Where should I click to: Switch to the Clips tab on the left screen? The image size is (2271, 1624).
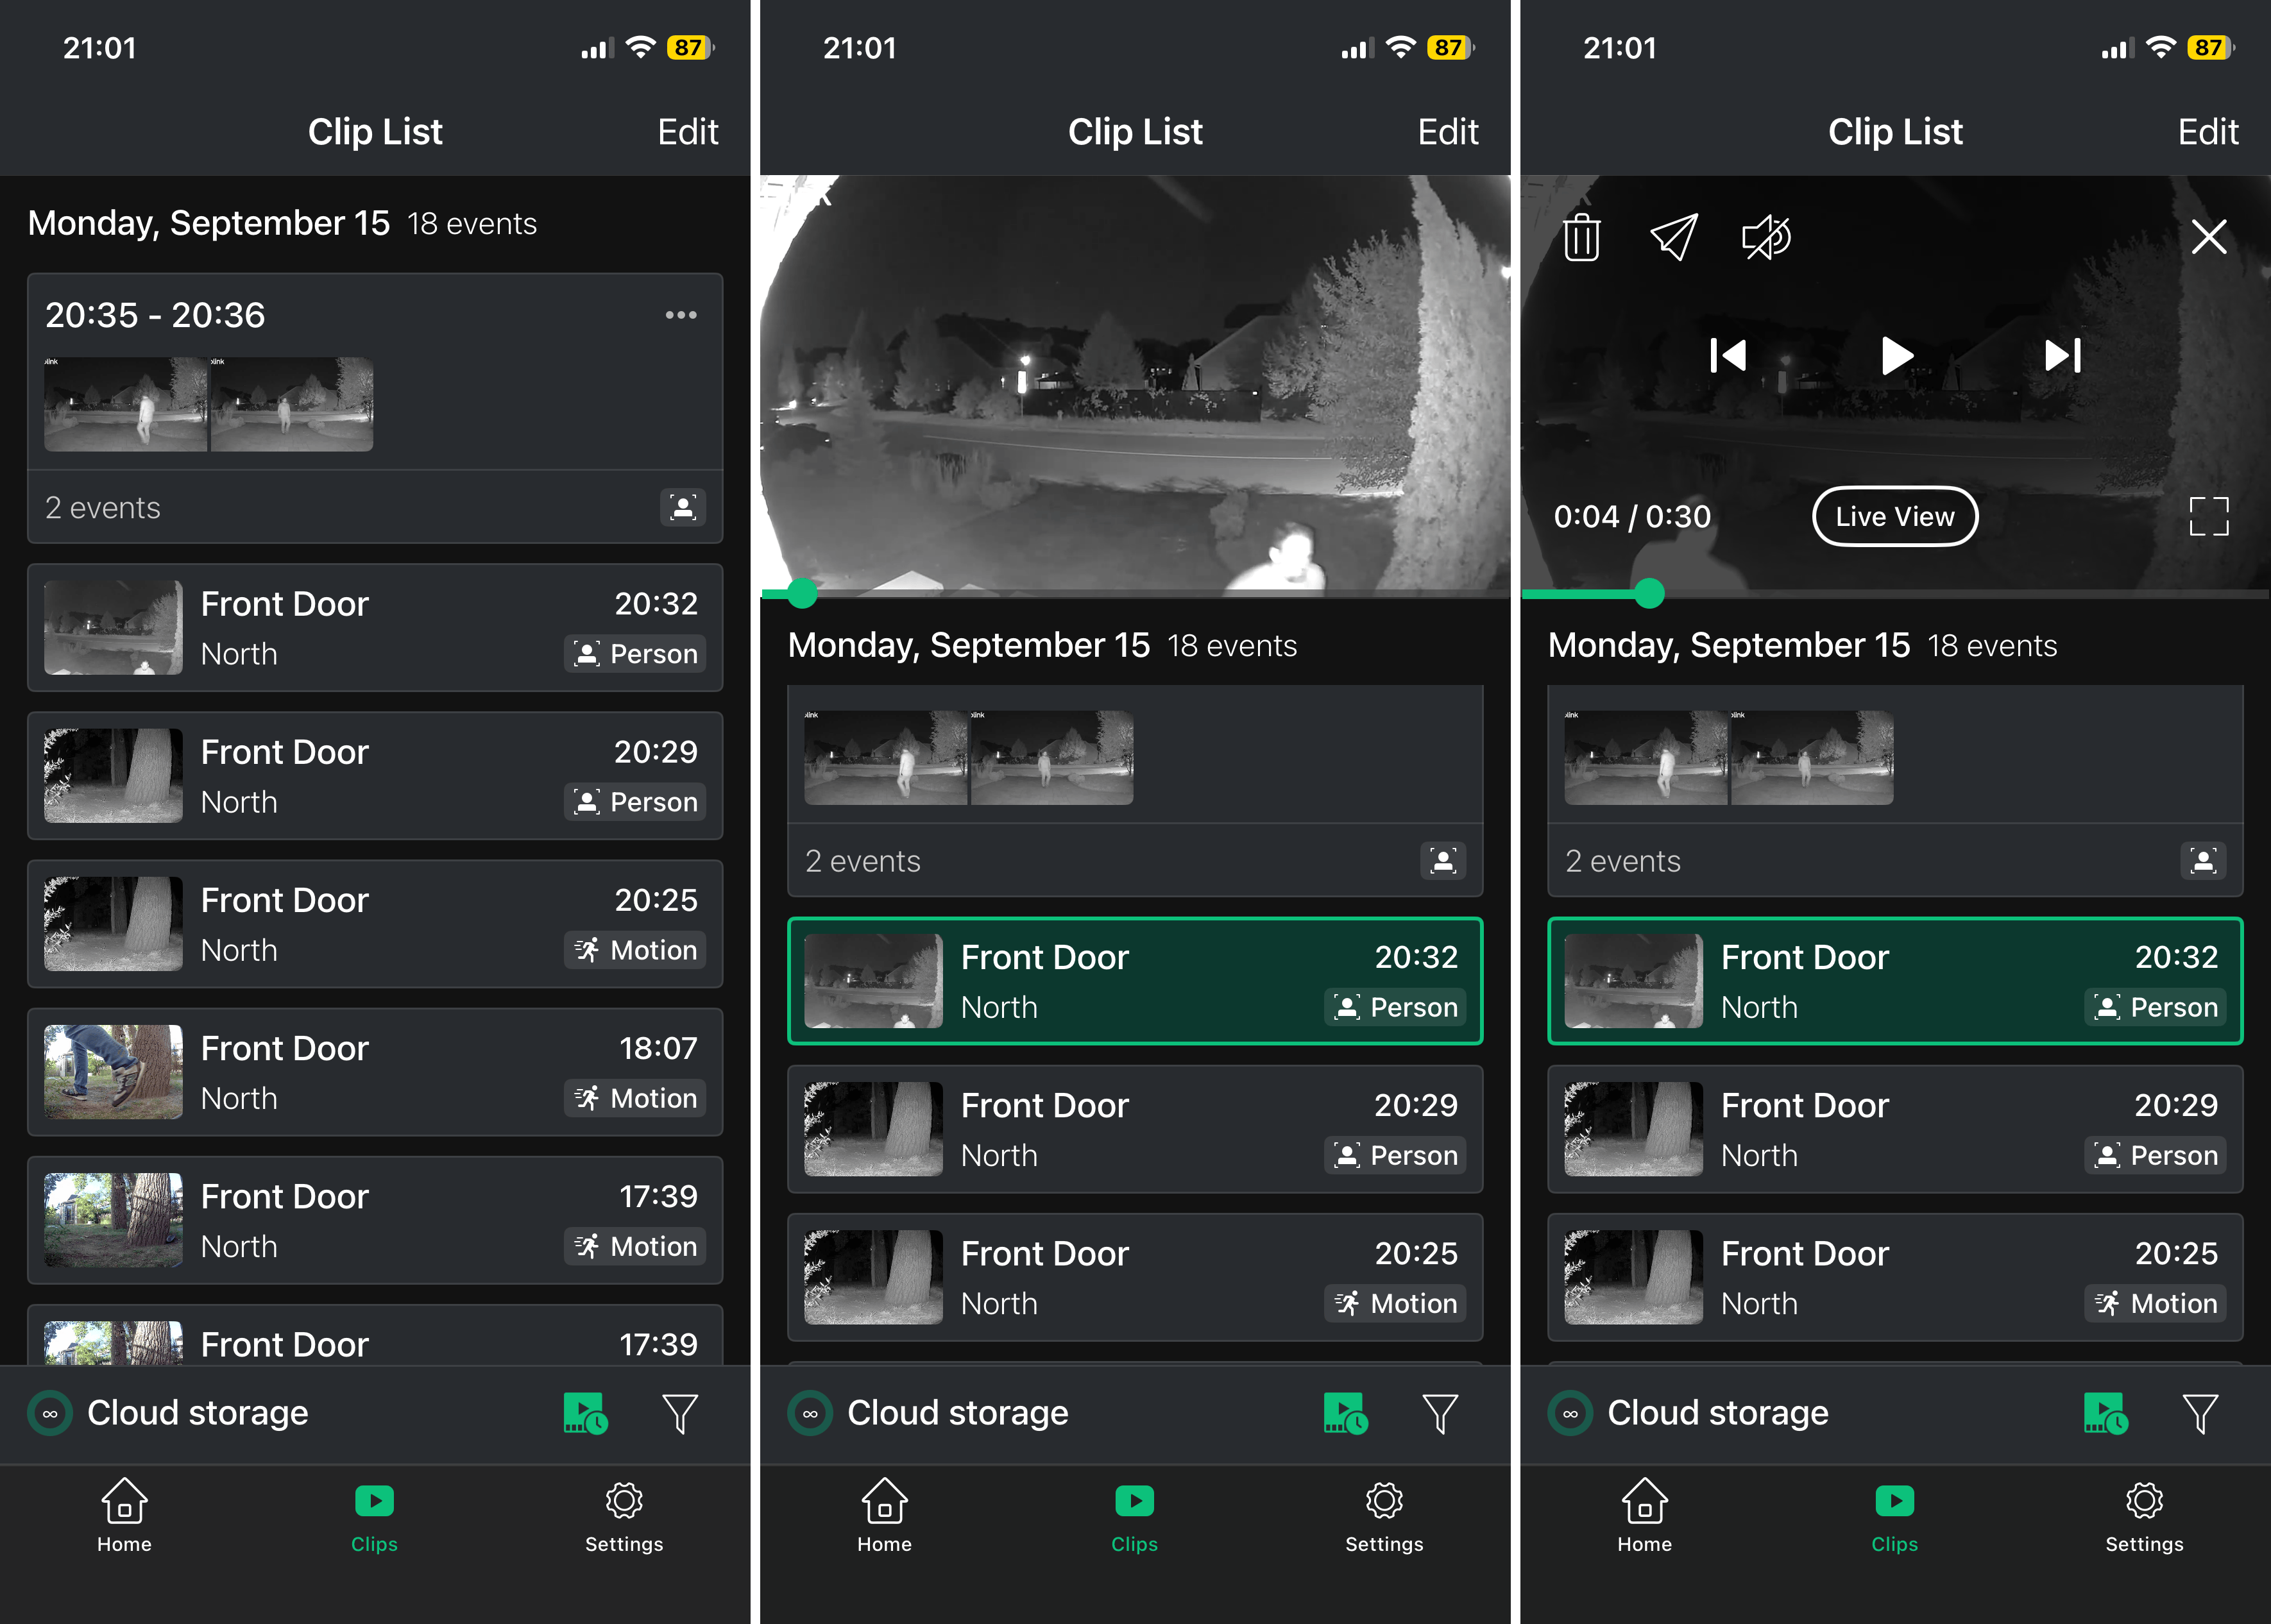click(374, 1516)
